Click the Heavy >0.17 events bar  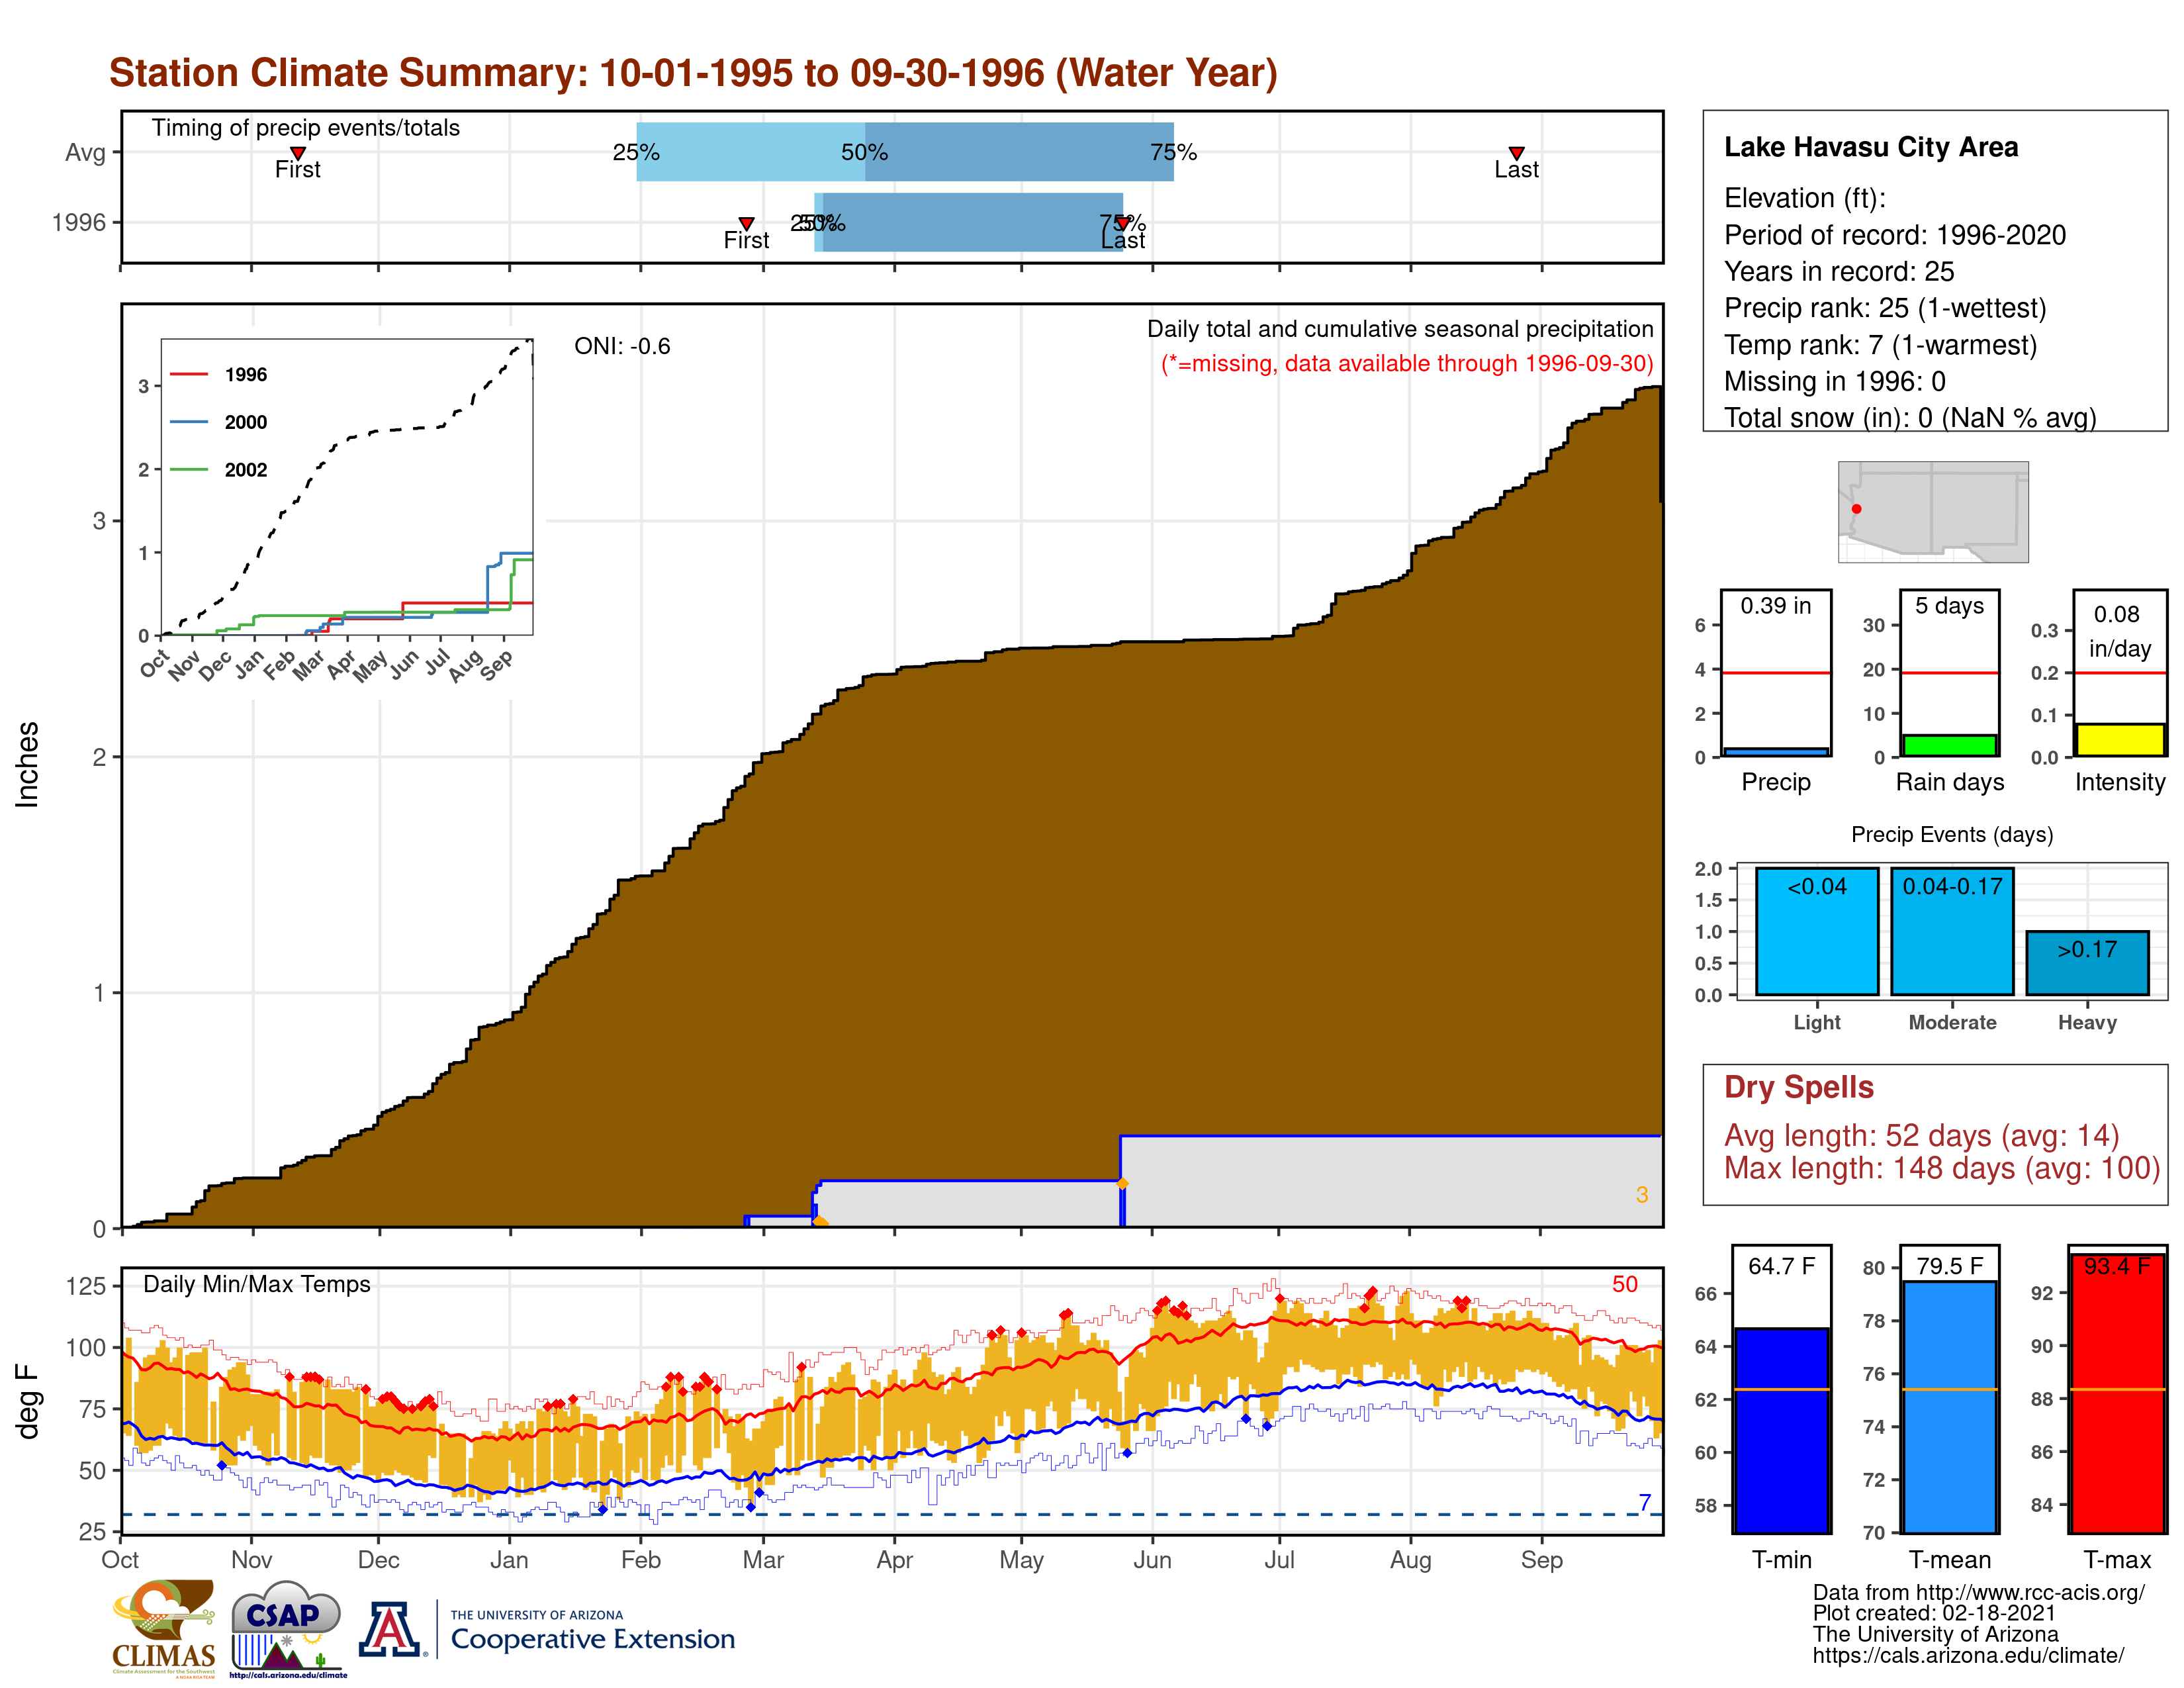[2087, 963]
